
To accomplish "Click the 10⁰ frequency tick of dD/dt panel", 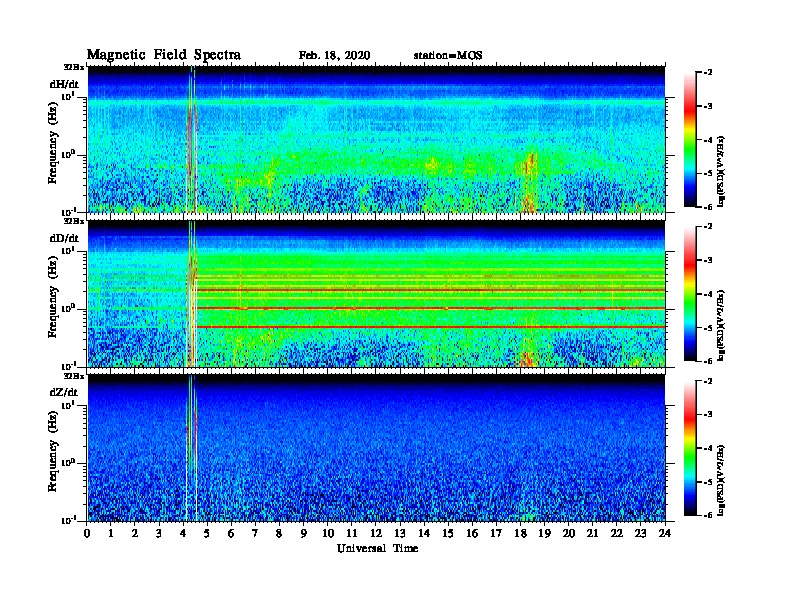I will [x=68, y=309].
